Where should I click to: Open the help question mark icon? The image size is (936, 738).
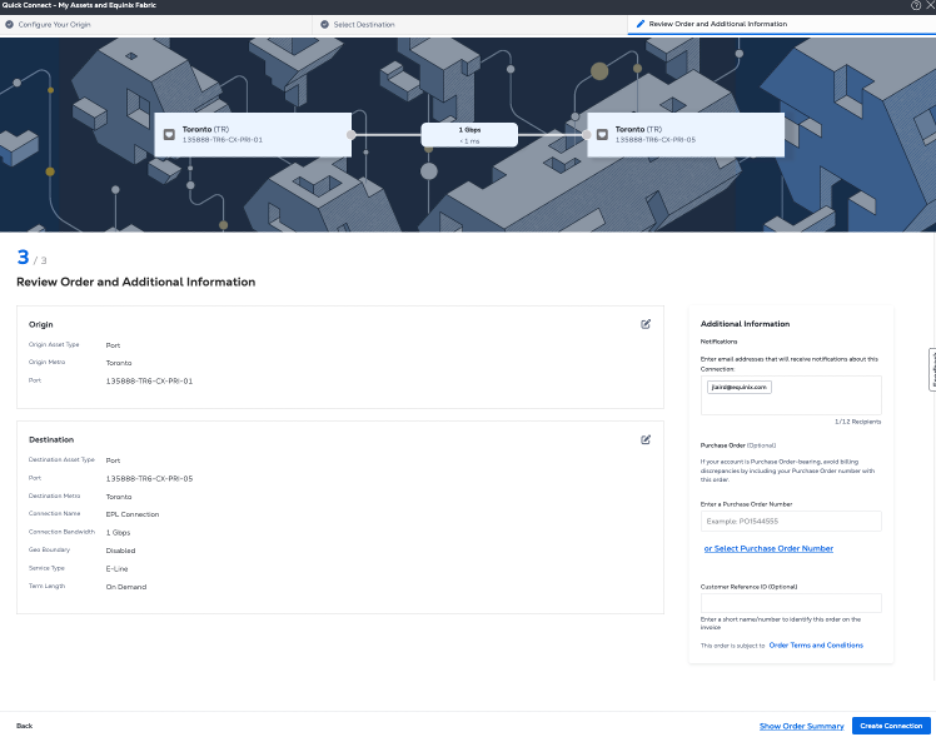tap(916, 5)
